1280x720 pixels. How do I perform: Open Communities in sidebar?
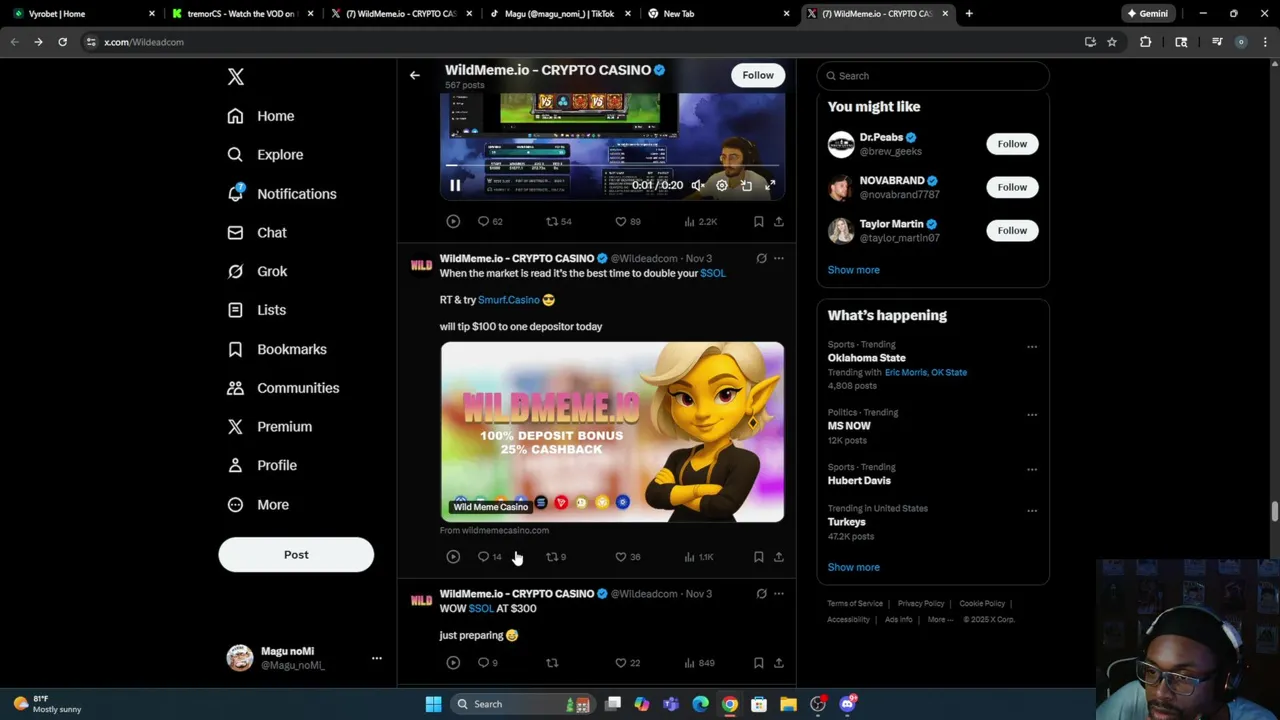(x=283, y=388)
